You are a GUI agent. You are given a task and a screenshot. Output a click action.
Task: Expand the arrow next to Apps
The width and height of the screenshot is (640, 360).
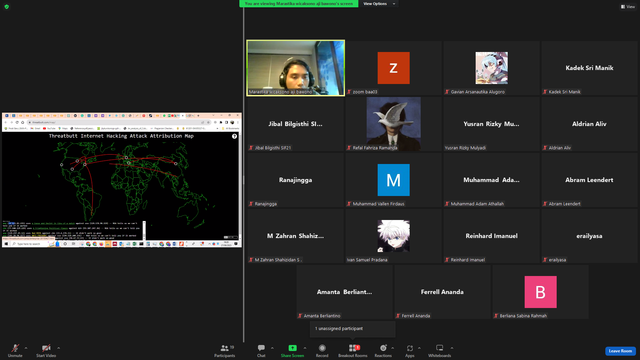(419, 348)
